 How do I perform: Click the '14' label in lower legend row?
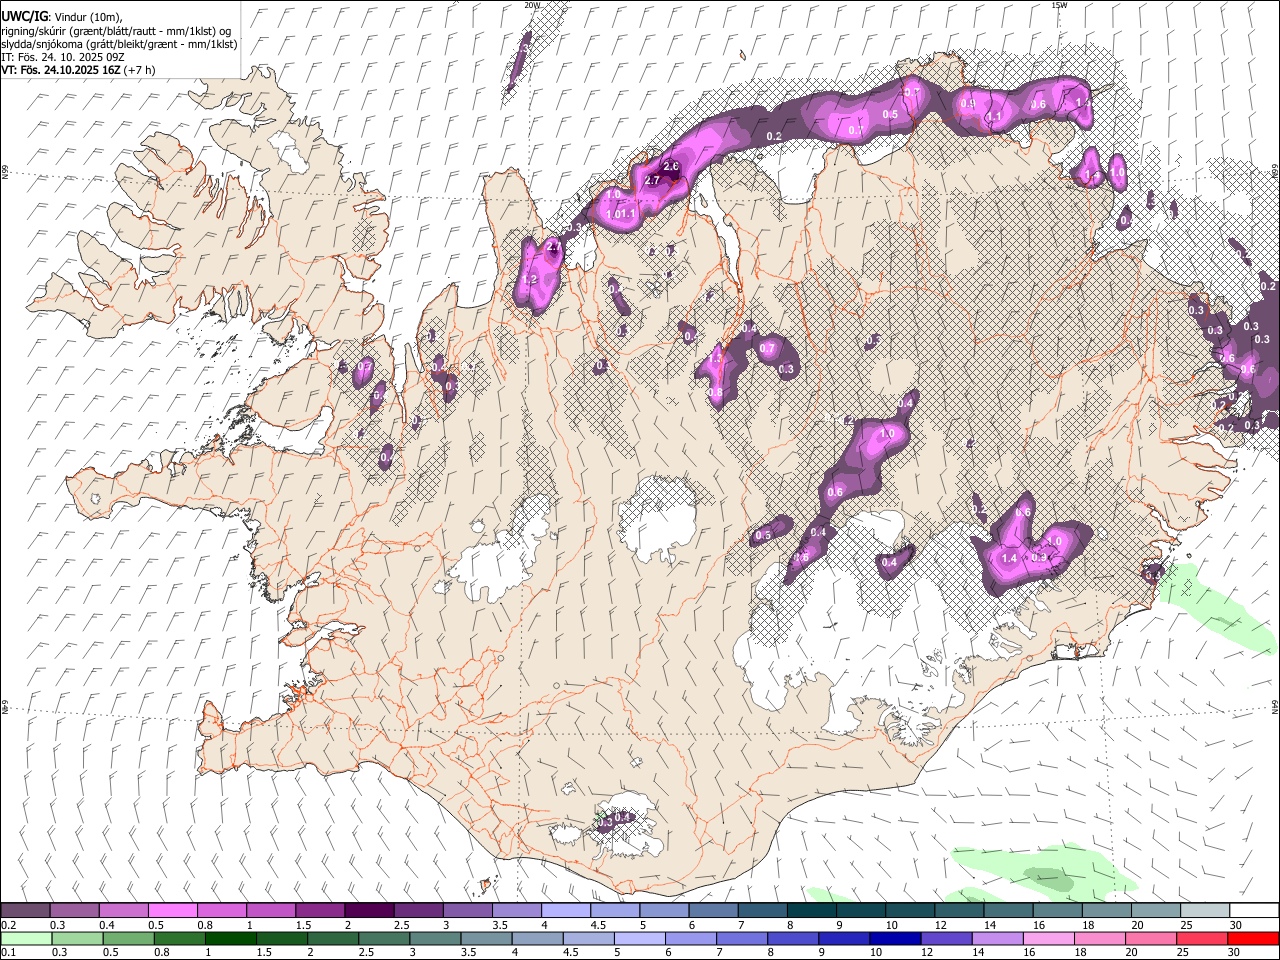tap(978, 953)
